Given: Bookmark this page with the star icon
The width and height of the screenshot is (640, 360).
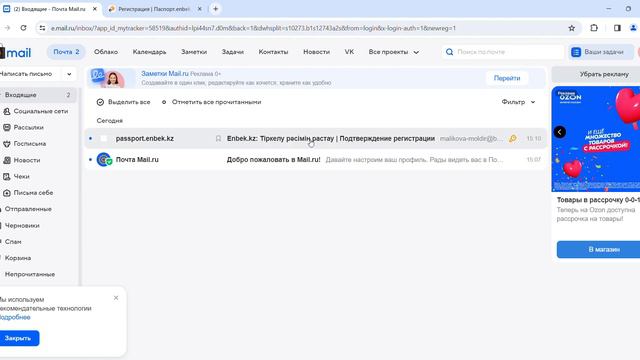Looking at the screenshot, I should tap(571, 28).
